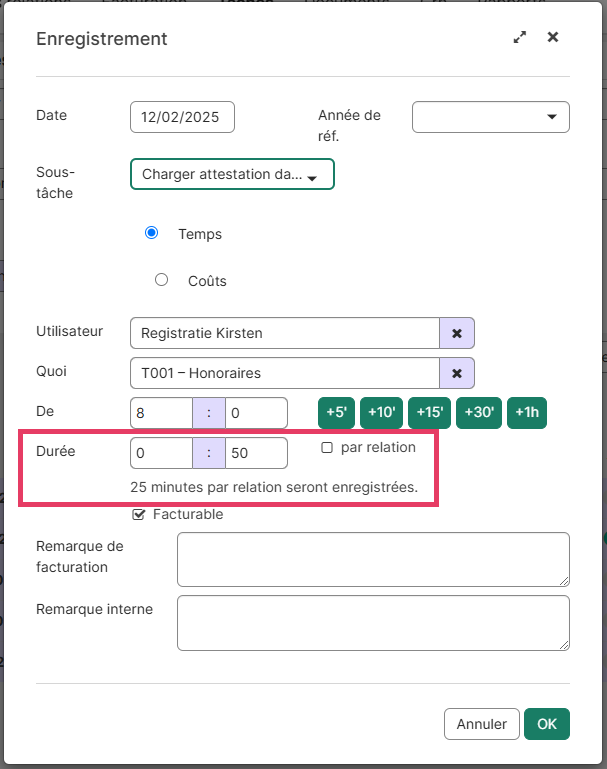Screen dimensions: 607x769
Task: Expand the Enregistrement dialog to fullscreen
Action: [x=519, y=38]
